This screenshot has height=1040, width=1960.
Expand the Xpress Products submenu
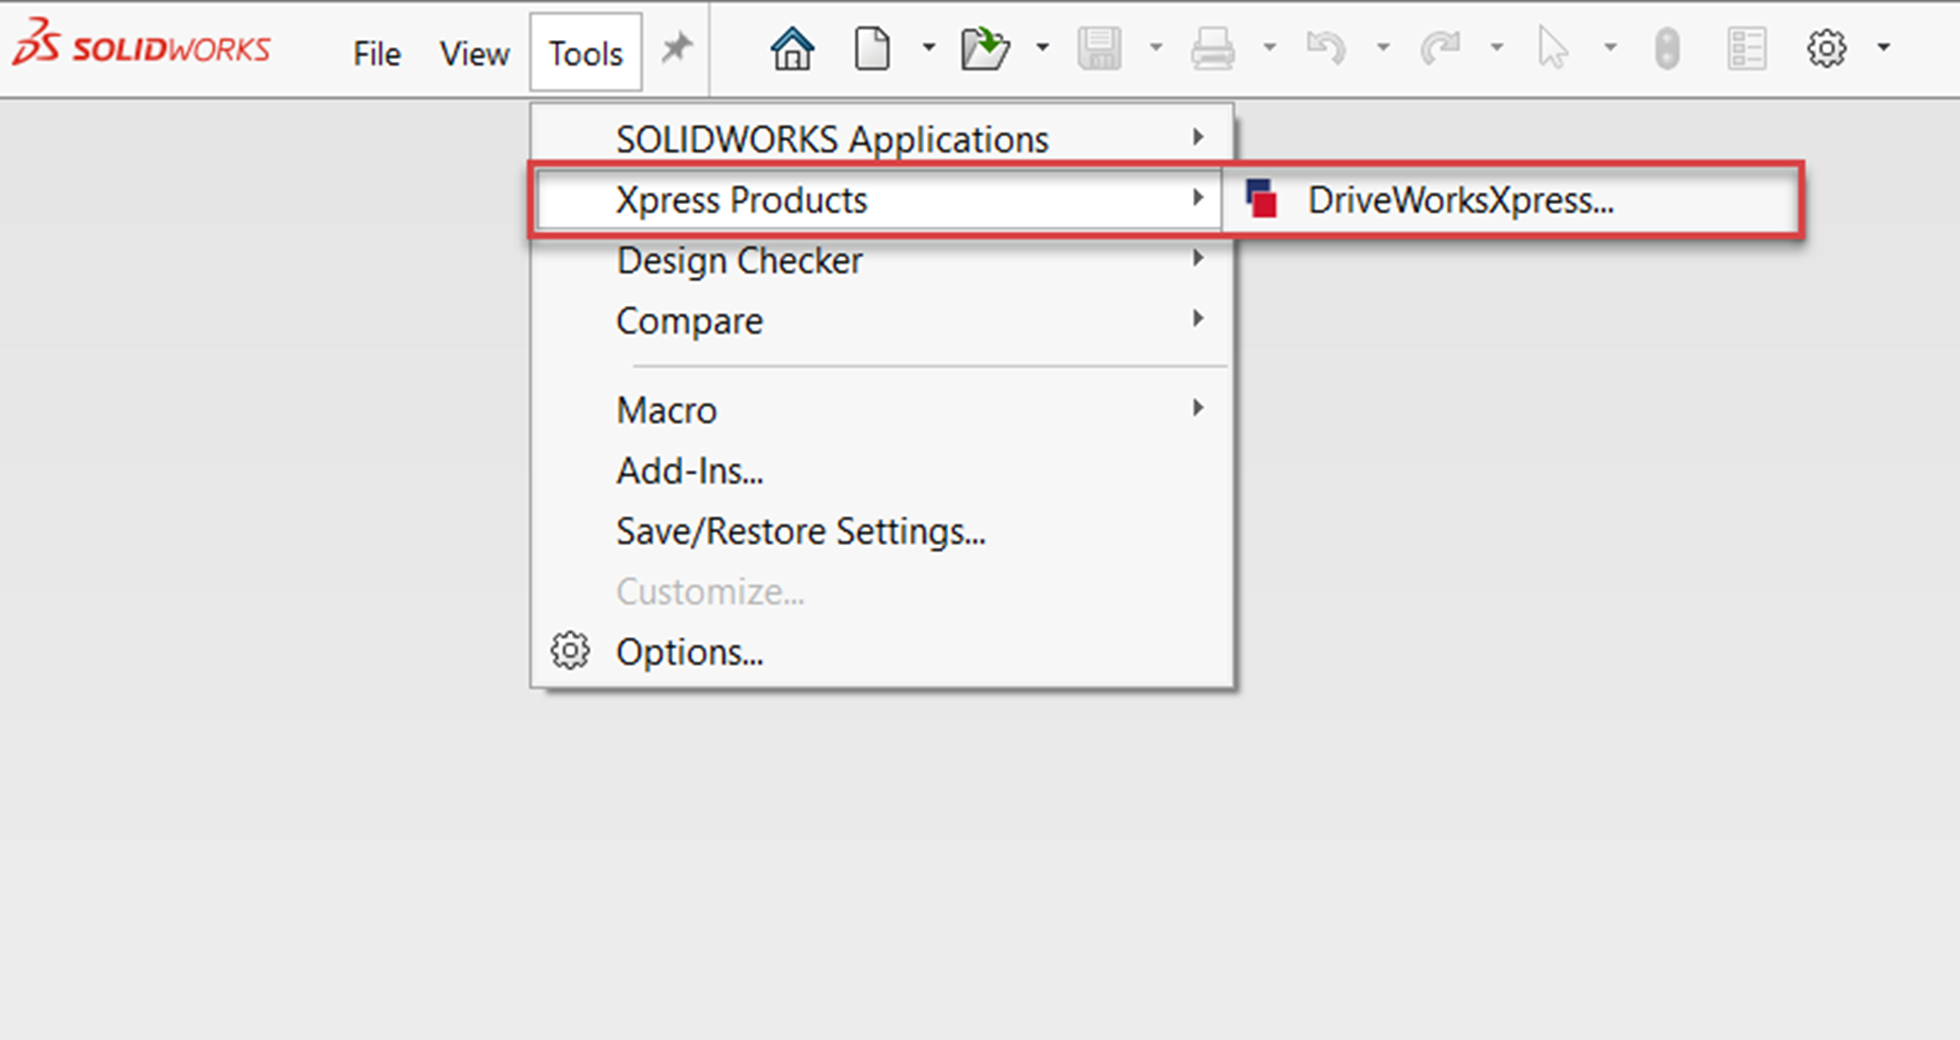[742, 199]
